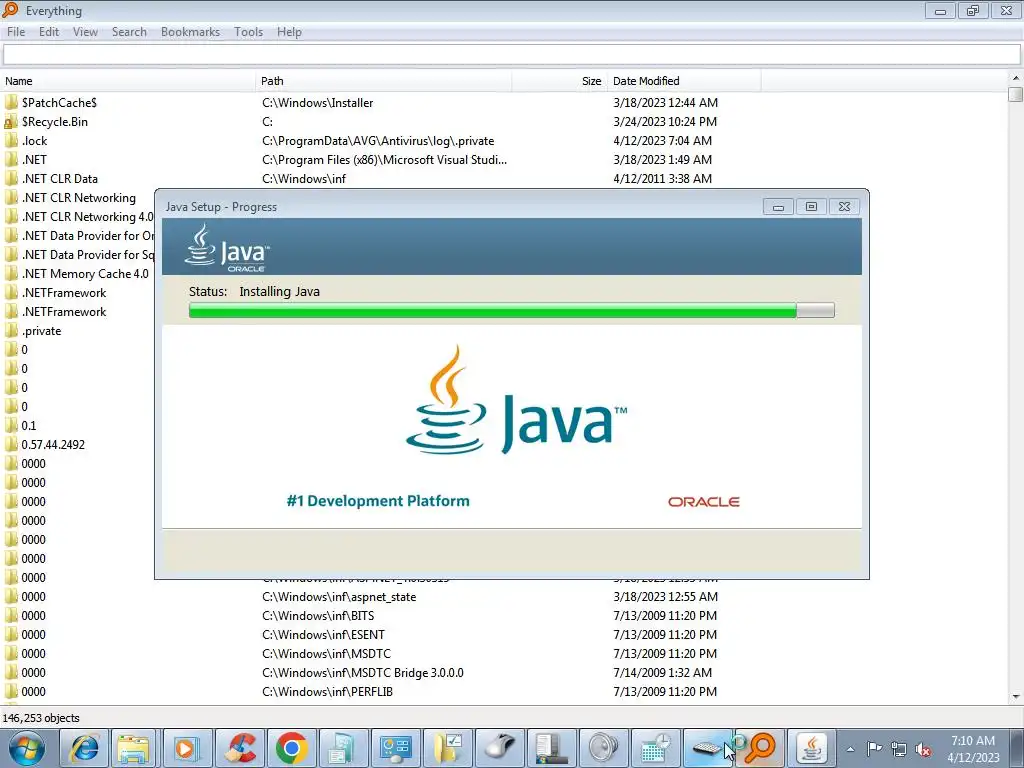Click the $PatchCache$ folder icon
1024x768 pixels.
coord(10,103)
